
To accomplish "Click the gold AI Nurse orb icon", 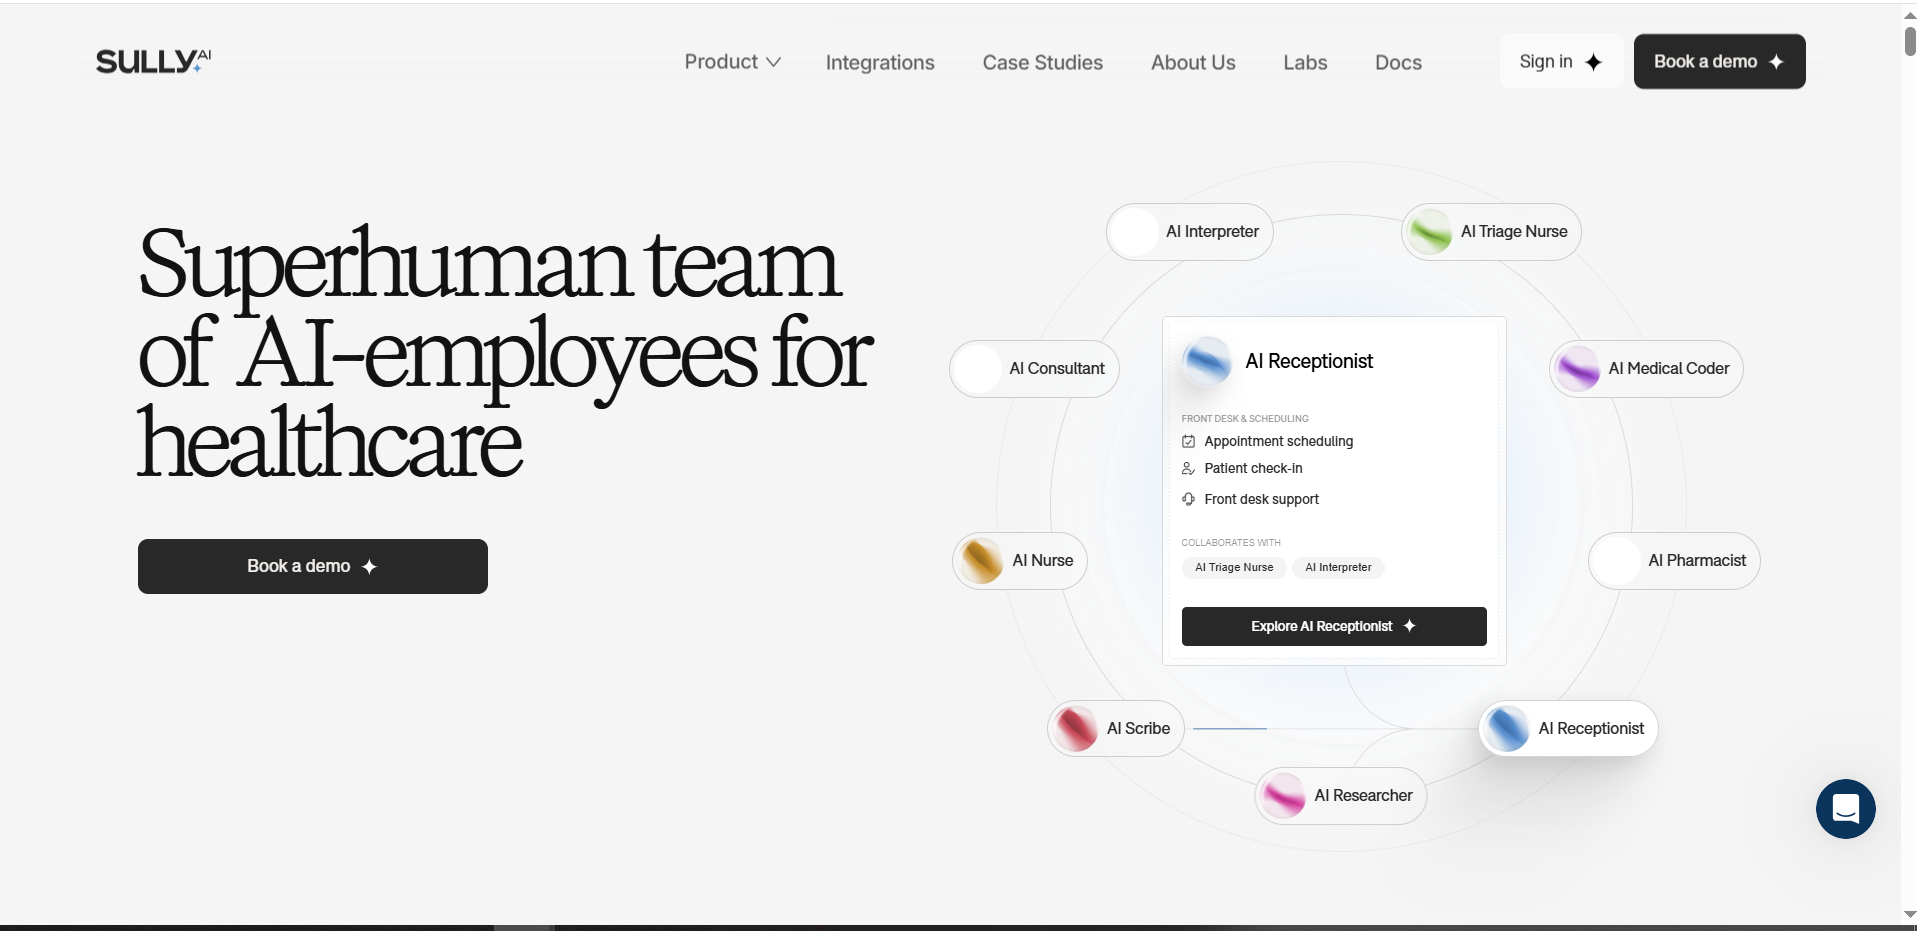I will click(x=982, y=561).
